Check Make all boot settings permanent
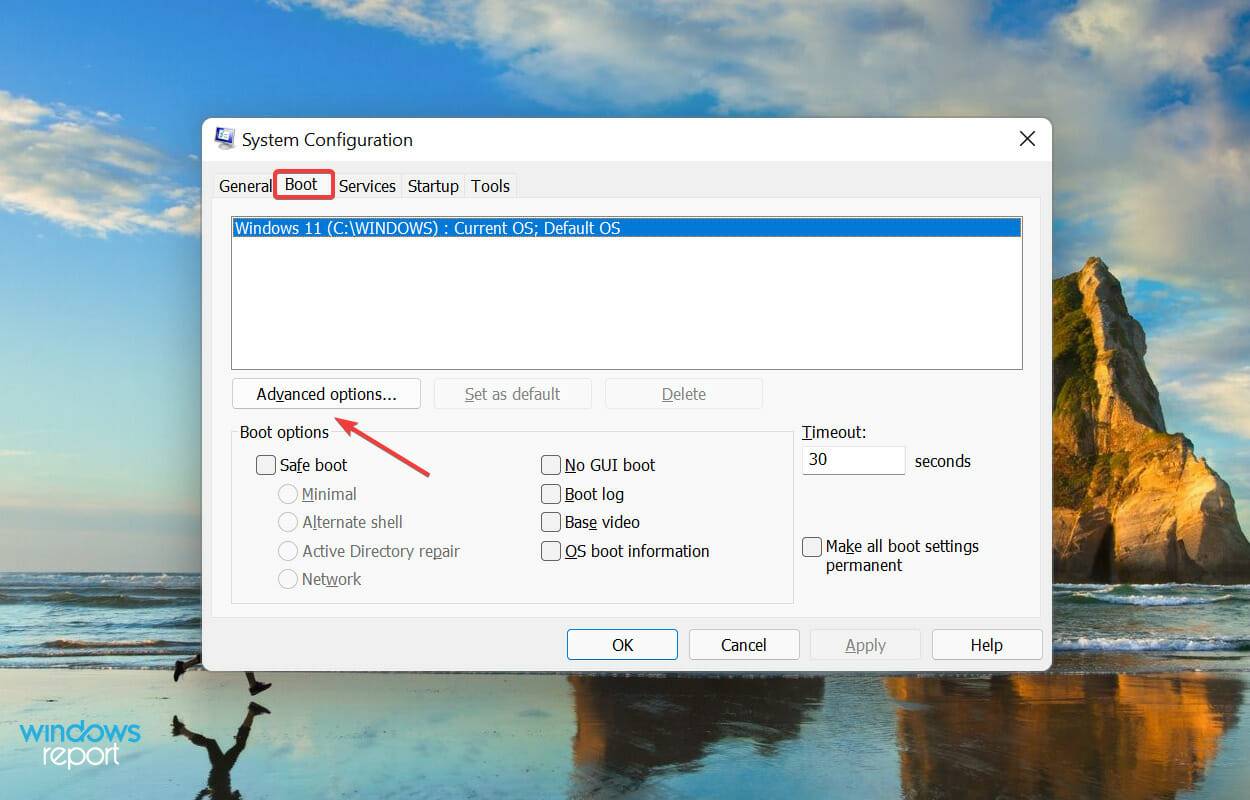Viewport: 1250px width, 800px height. click(812, 546)
